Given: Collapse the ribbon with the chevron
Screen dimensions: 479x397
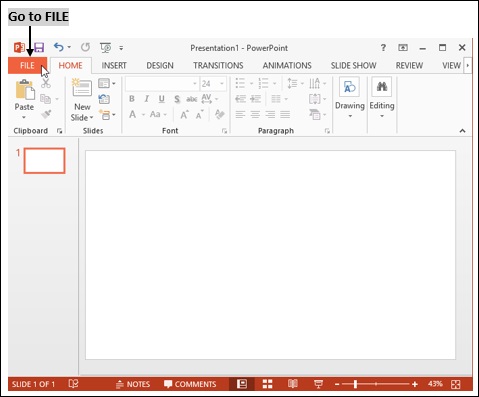Looking at the screenshot, I should [x=462, y=131].
